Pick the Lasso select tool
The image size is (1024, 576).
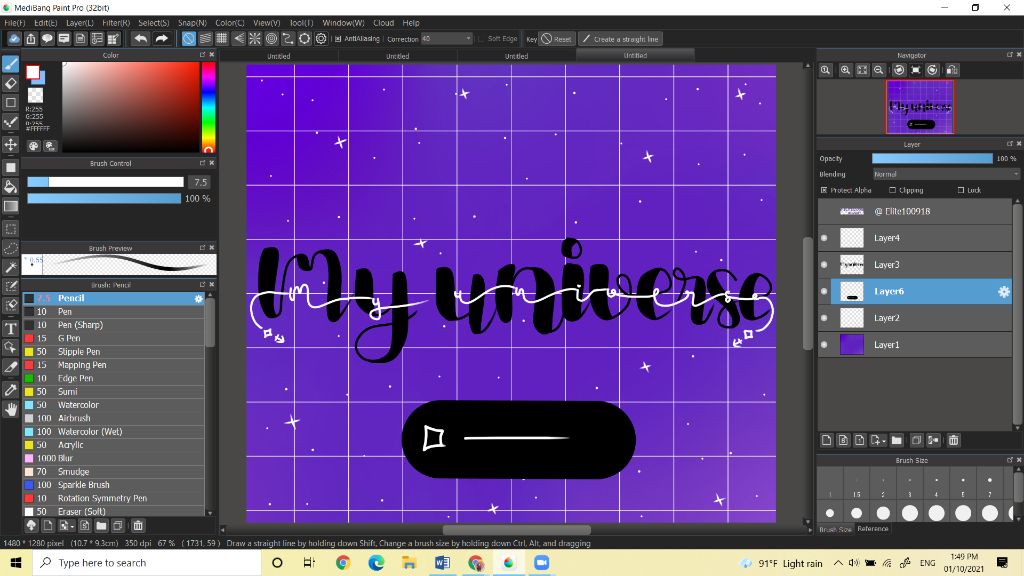[10, 248]
